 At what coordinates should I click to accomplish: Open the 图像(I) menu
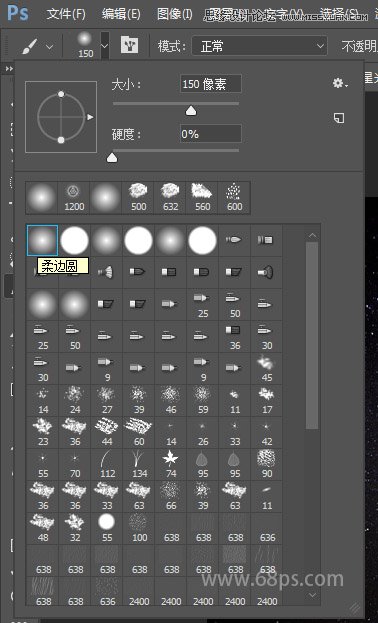175,15
